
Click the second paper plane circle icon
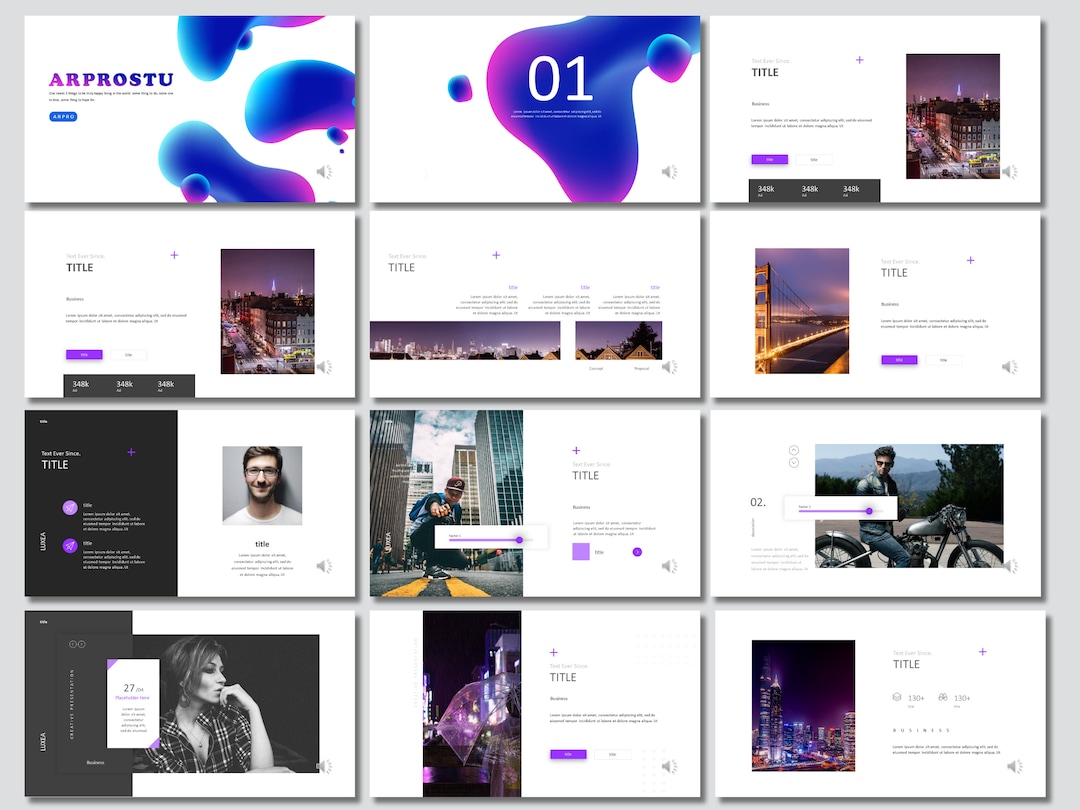coord(69,543)
